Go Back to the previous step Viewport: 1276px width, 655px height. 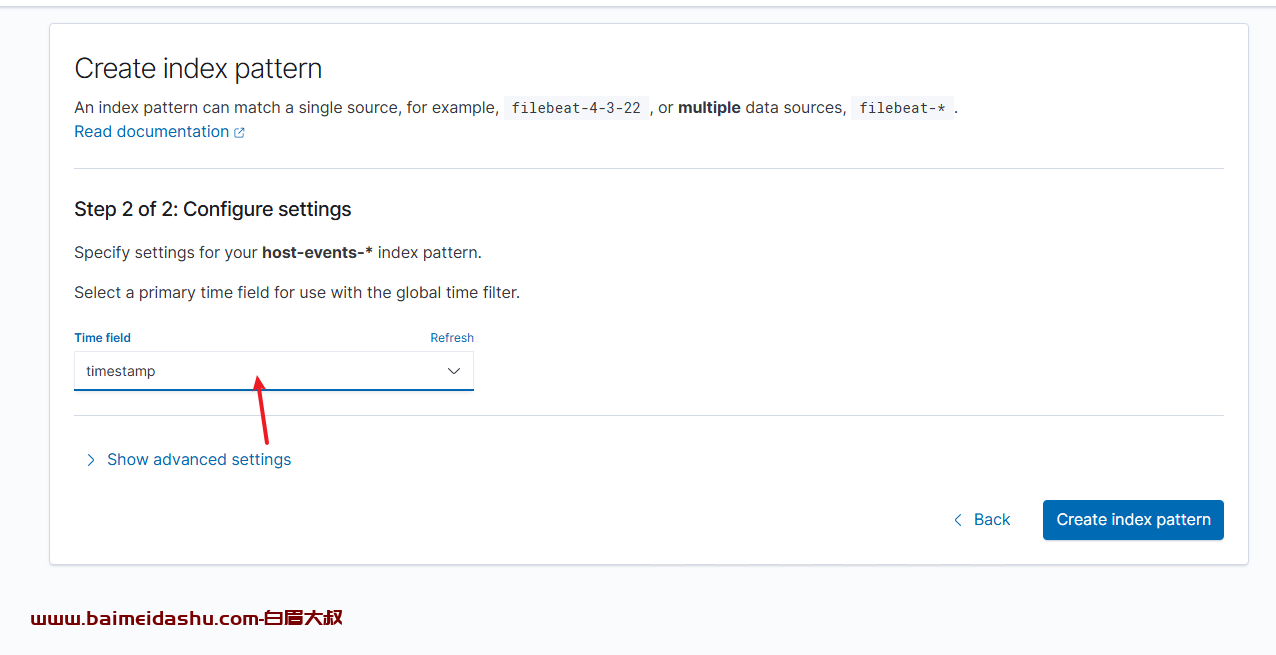pos(982,520)
